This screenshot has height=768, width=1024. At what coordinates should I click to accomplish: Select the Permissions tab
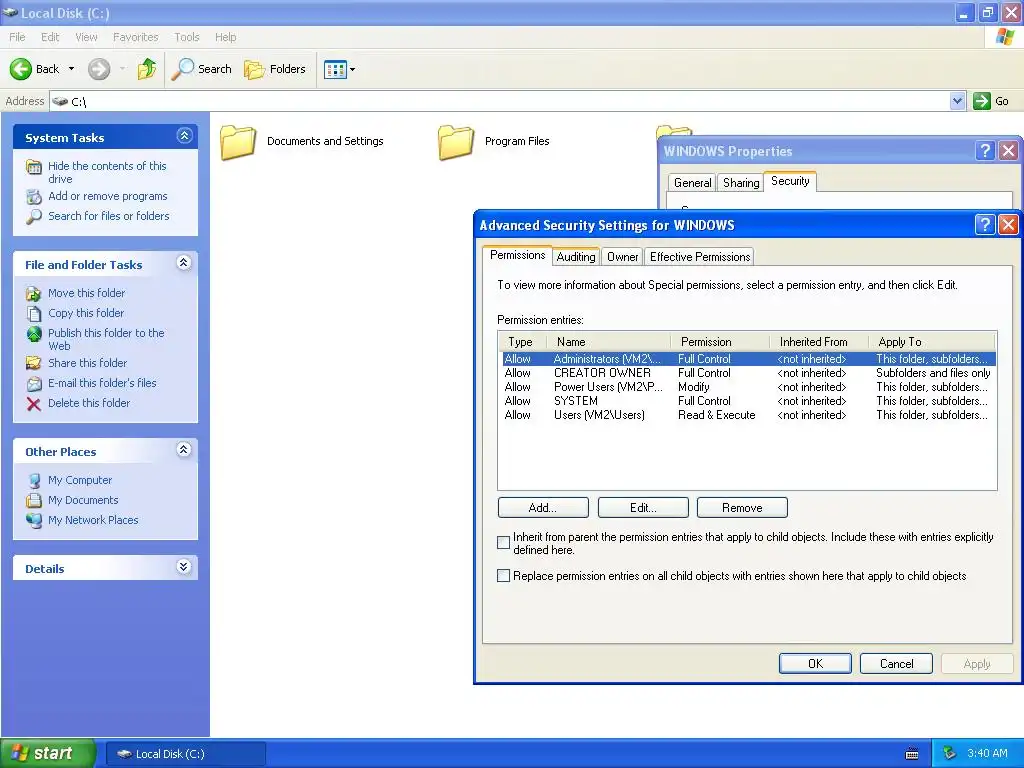pyautogui.click(x=517, y=255)
